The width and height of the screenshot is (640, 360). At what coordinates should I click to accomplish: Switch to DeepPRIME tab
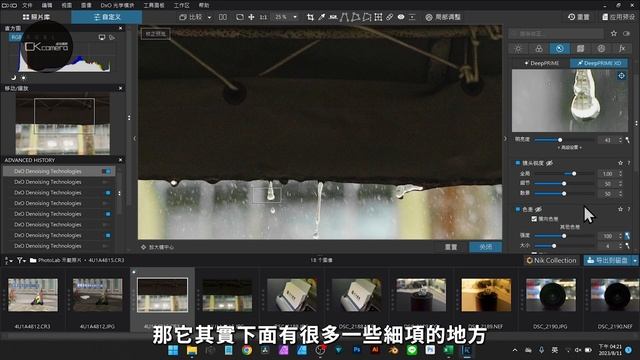pyautogui.click(x=541, y=63)
